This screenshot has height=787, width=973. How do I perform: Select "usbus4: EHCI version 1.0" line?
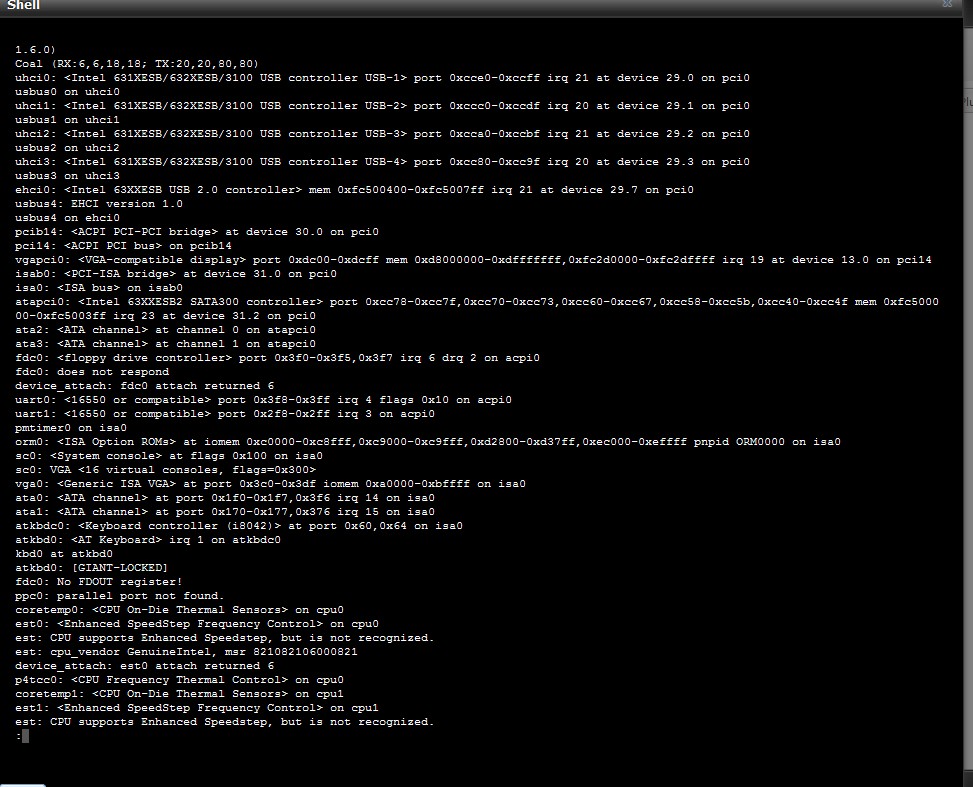coord(99,204)
